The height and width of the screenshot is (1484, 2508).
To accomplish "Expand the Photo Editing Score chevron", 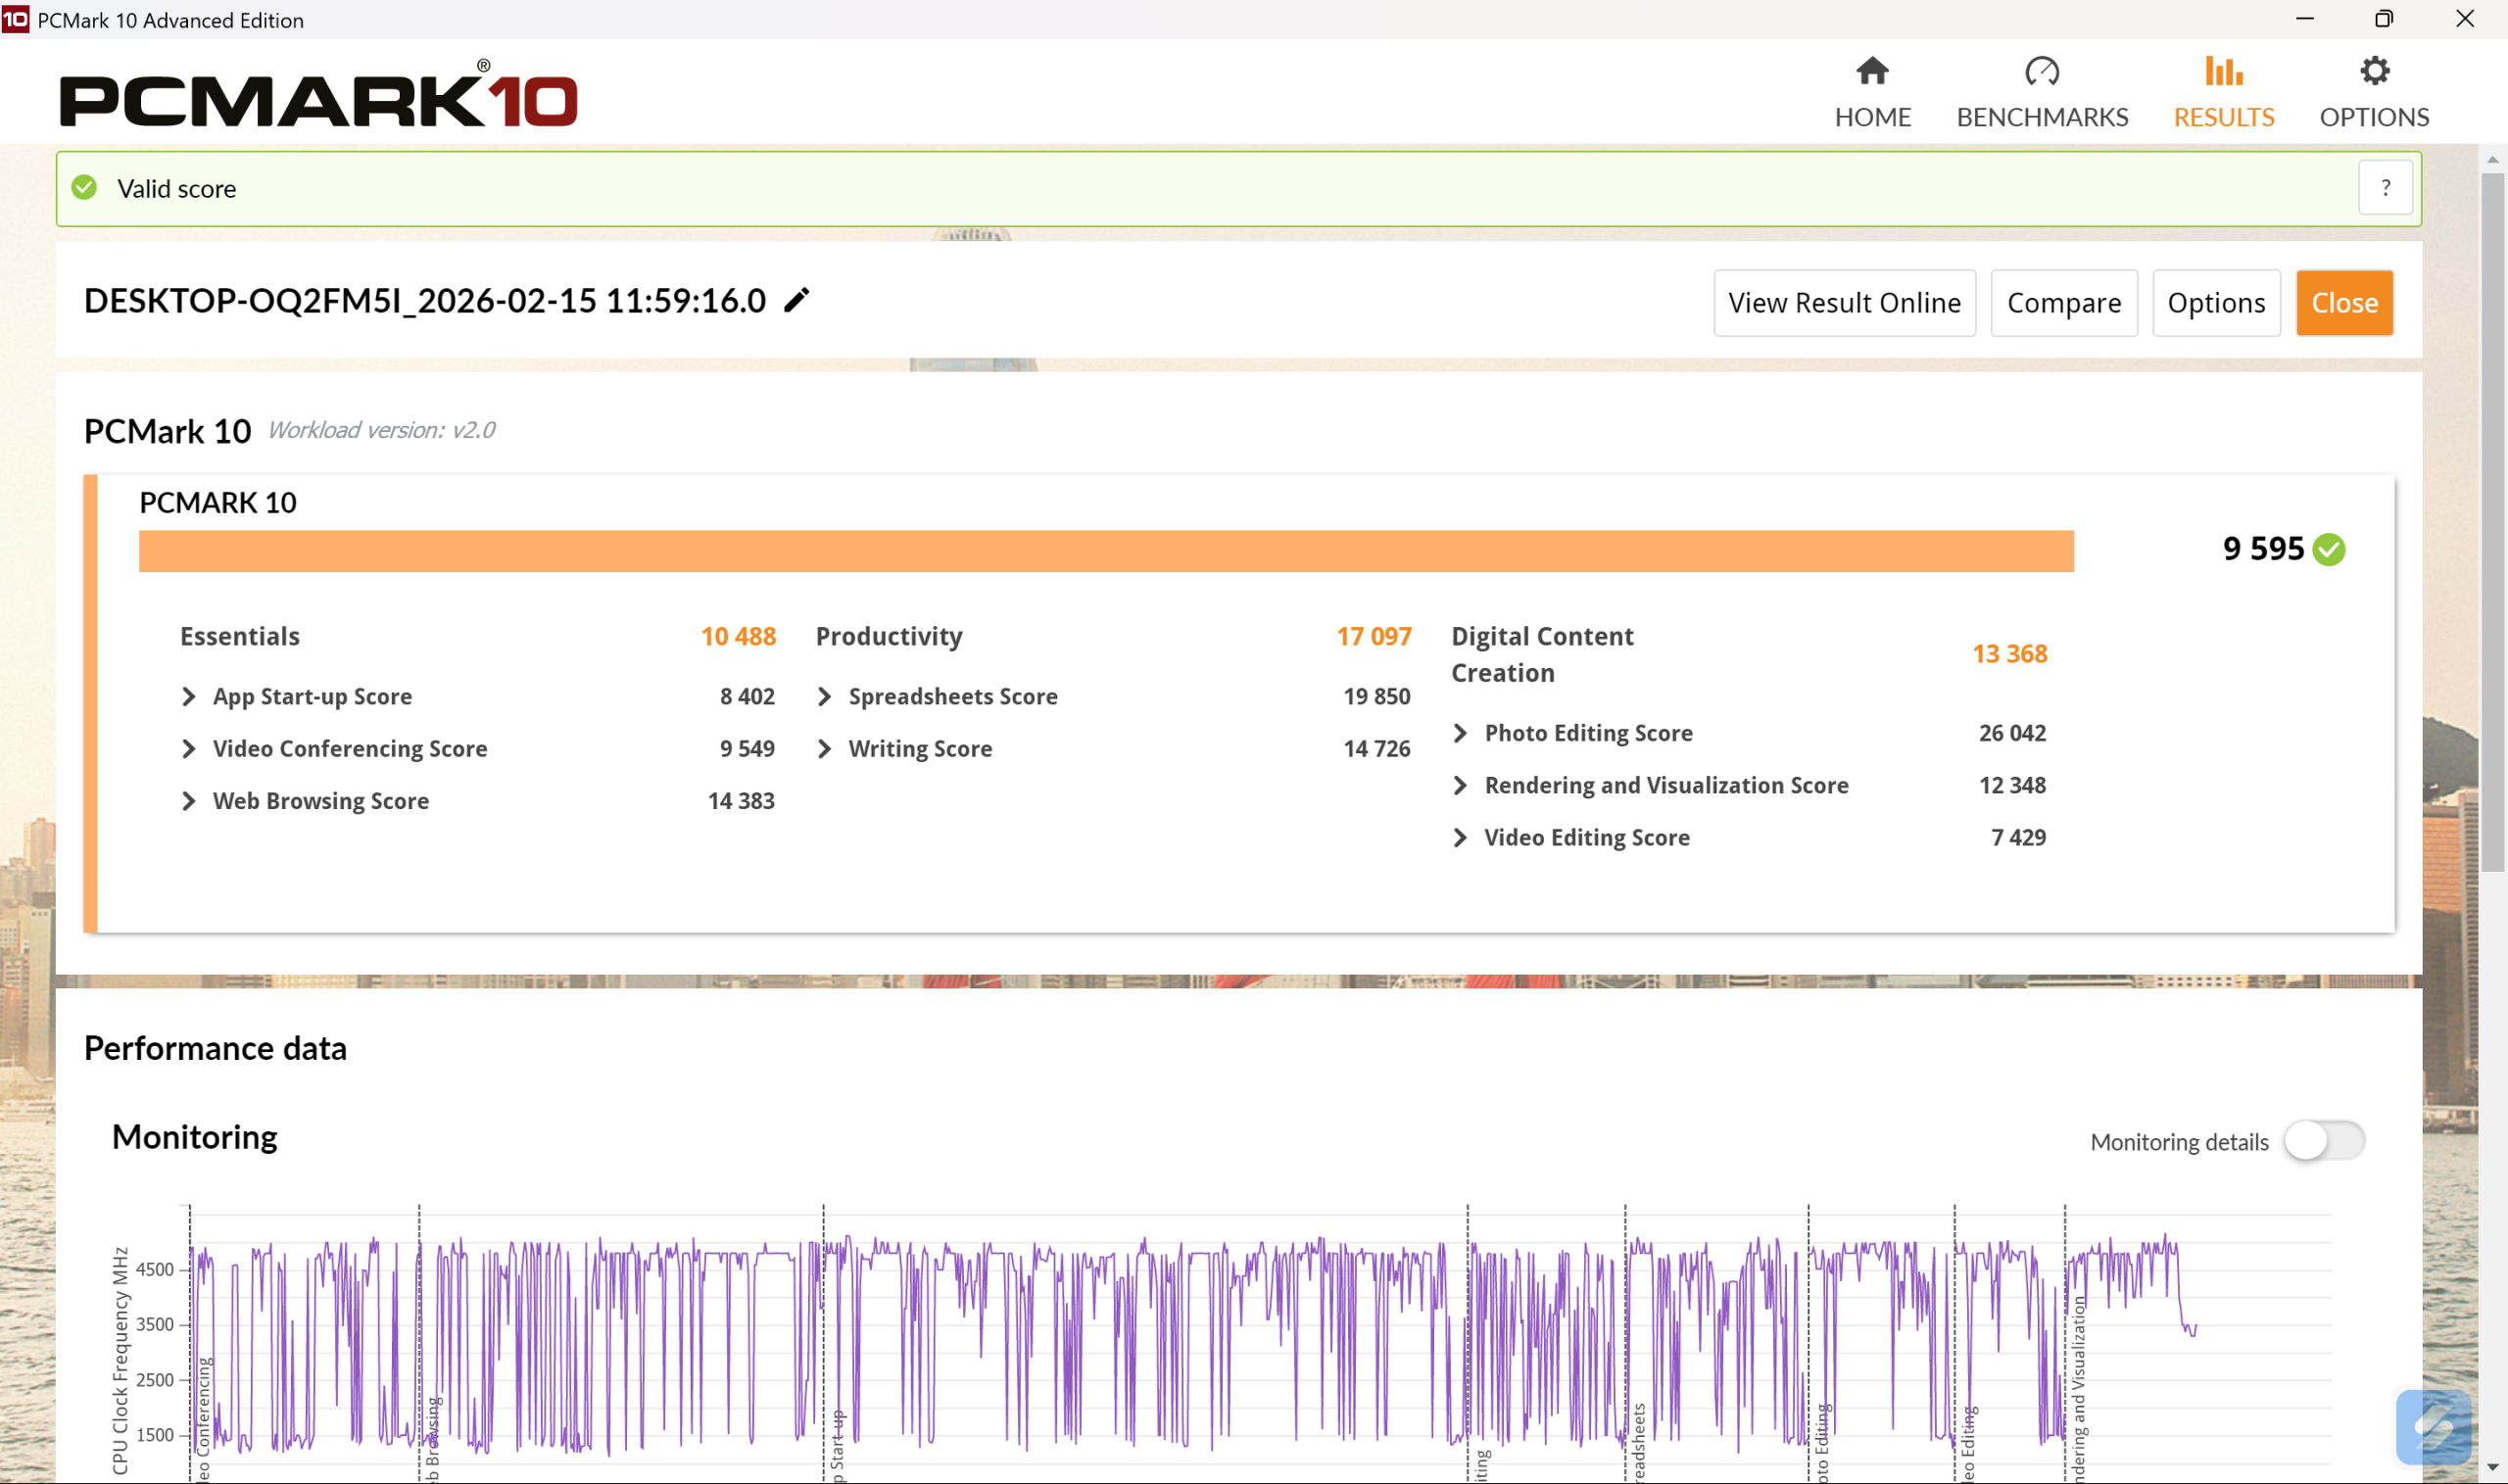I will [x=1460, y=734].
